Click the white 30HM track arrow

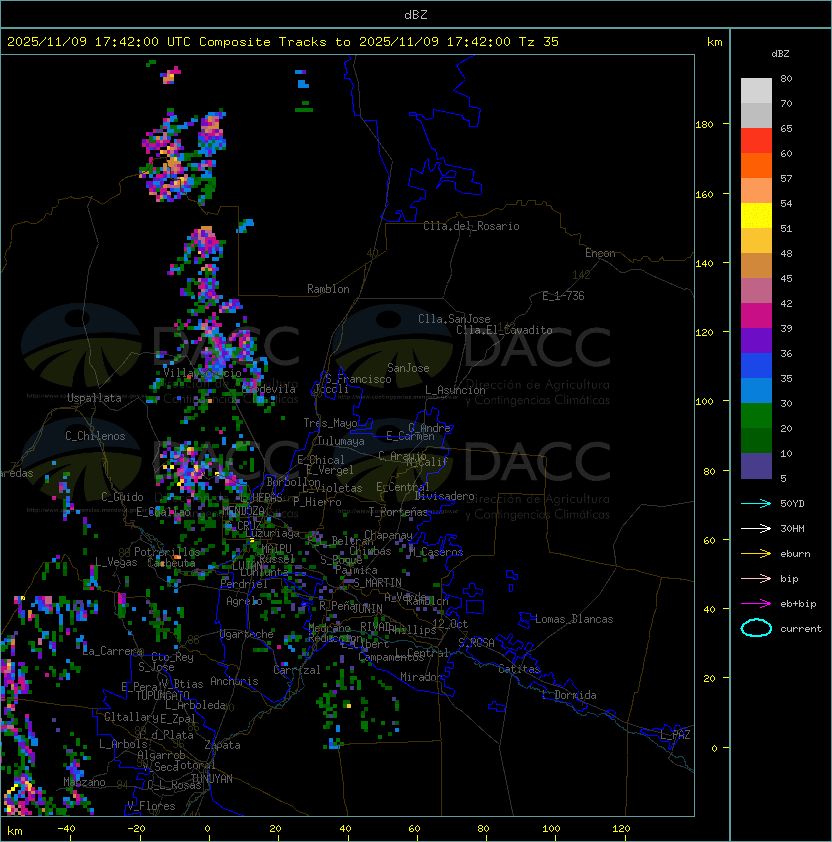(x=756, y=528)
